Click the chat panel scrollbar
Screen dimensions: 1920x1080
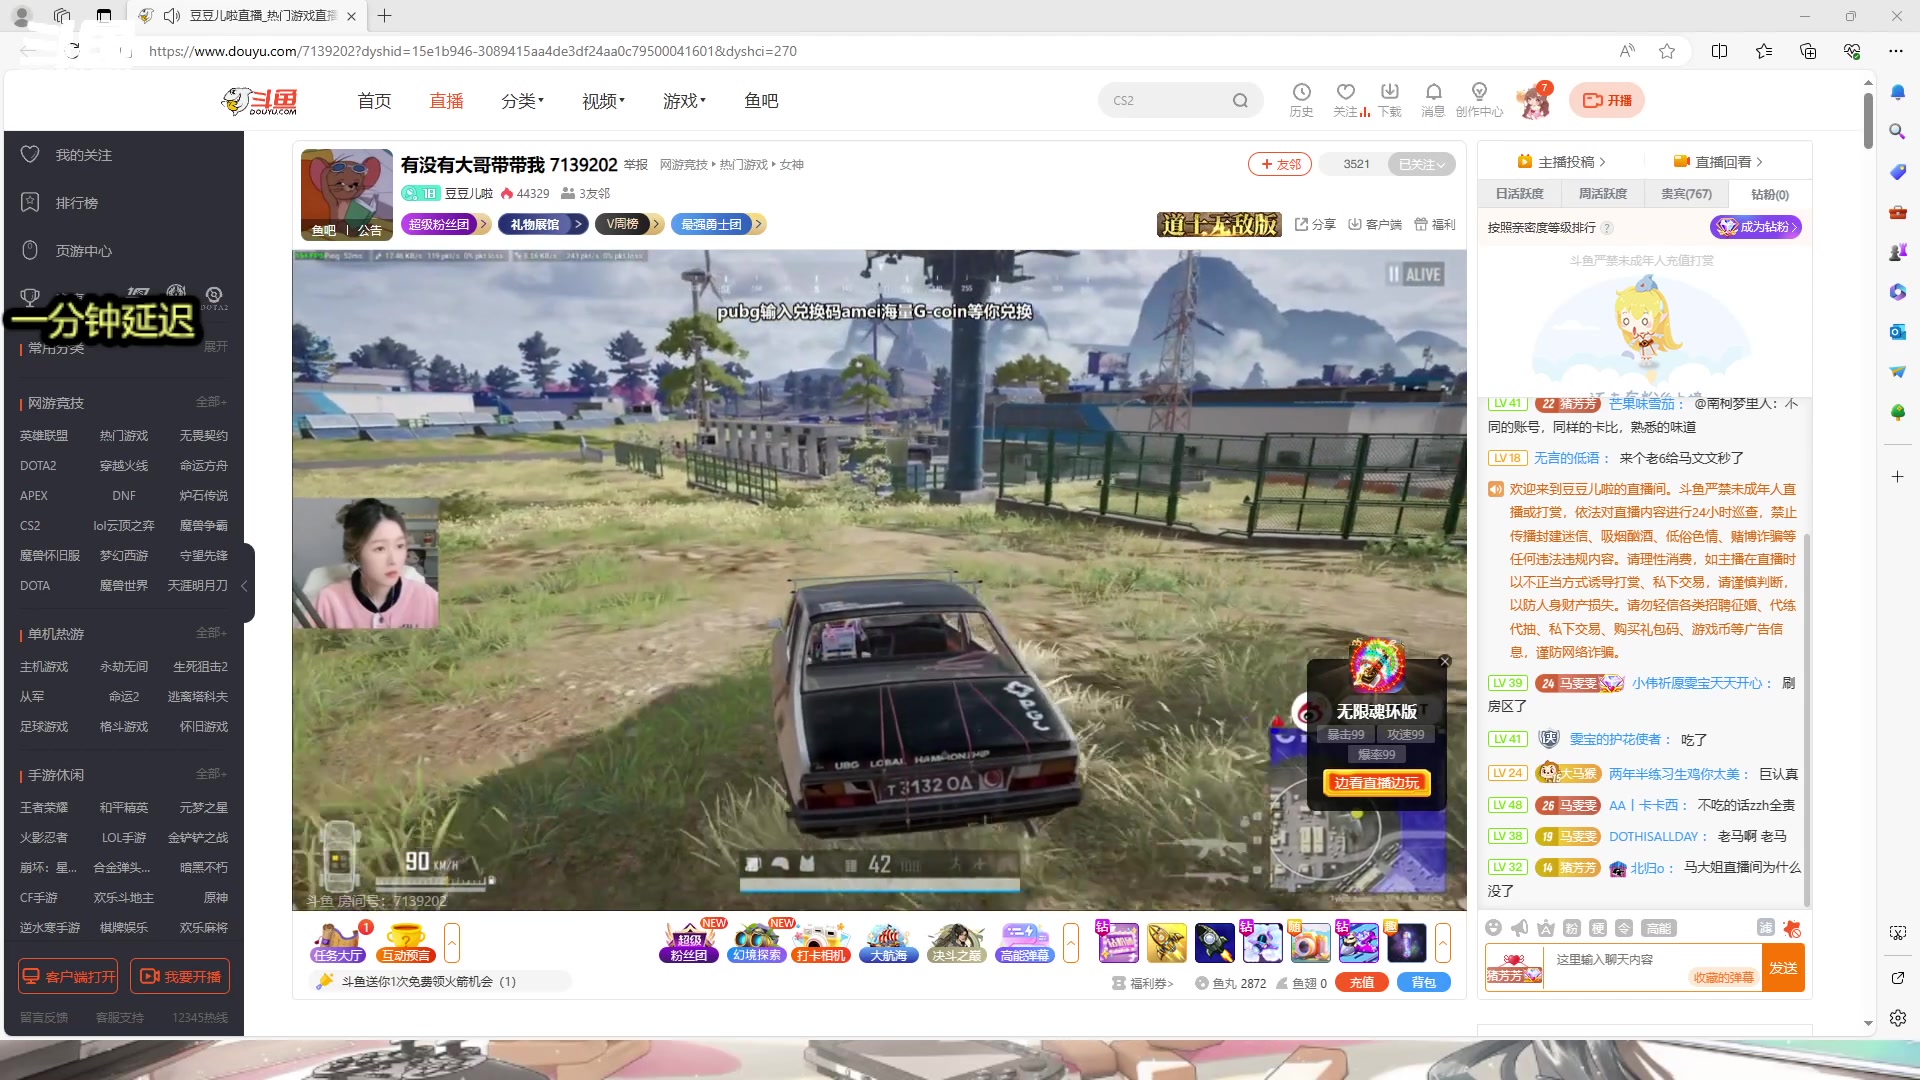pyautogui.click(x=1807, y=720)
